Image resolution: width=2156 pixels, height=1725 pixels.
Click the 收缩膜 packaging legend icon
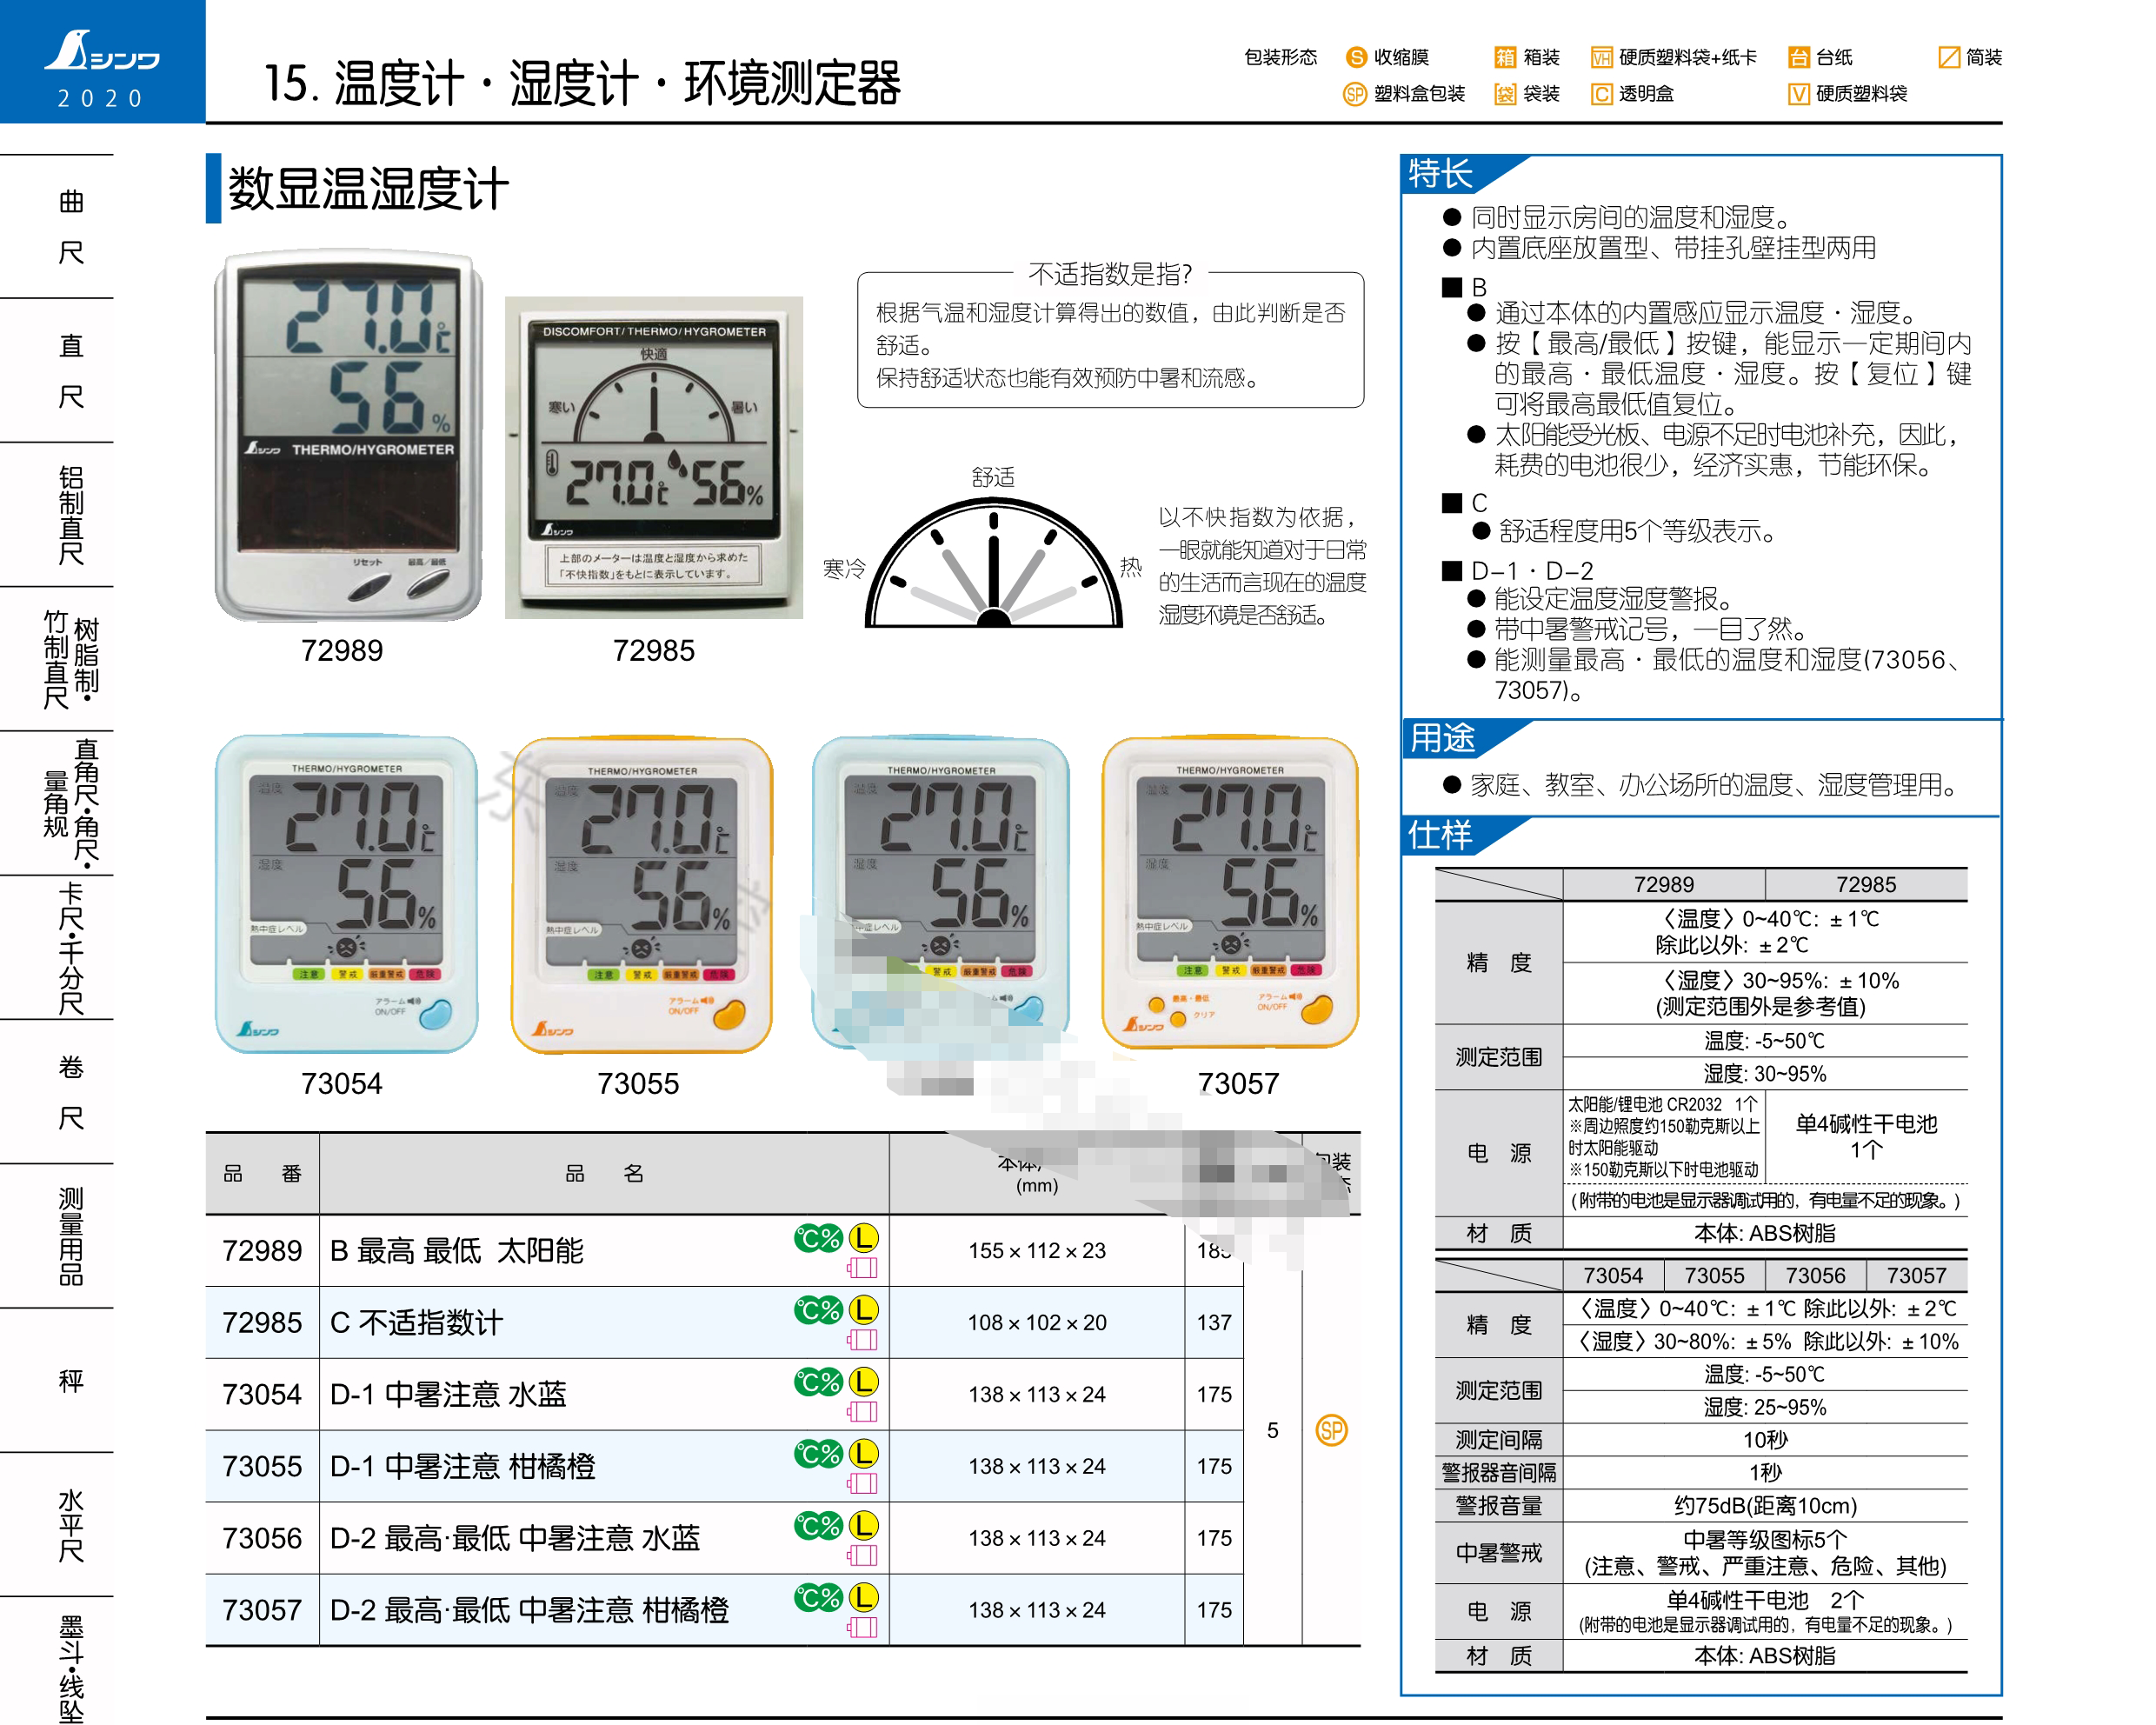[1357, 57]
